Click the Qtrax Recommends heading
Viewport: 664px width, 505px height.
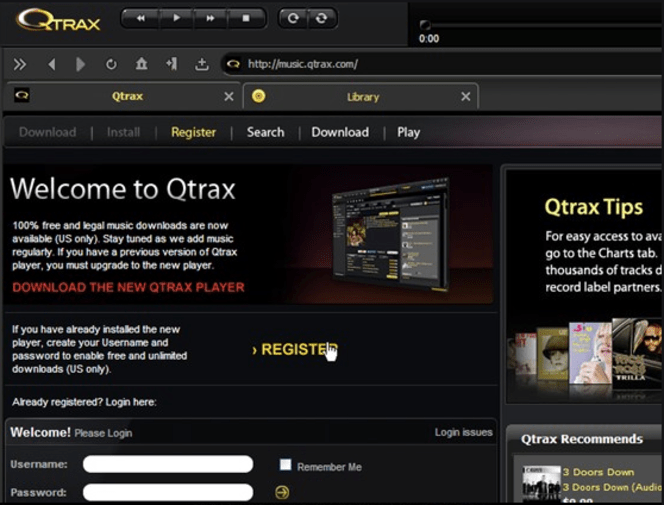click(x=581, y=439)
